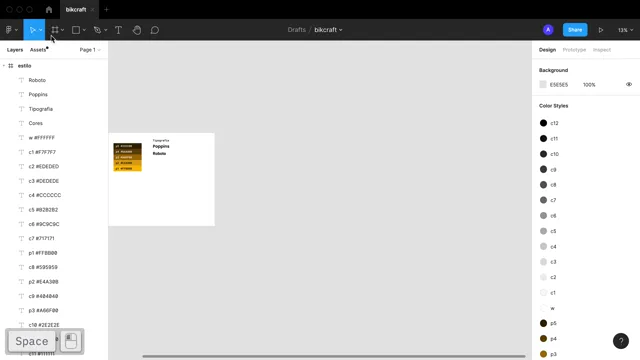Open the bikcraft file name dropdown
This screenshot has height=360, width=640.
[x=328, y=30]
